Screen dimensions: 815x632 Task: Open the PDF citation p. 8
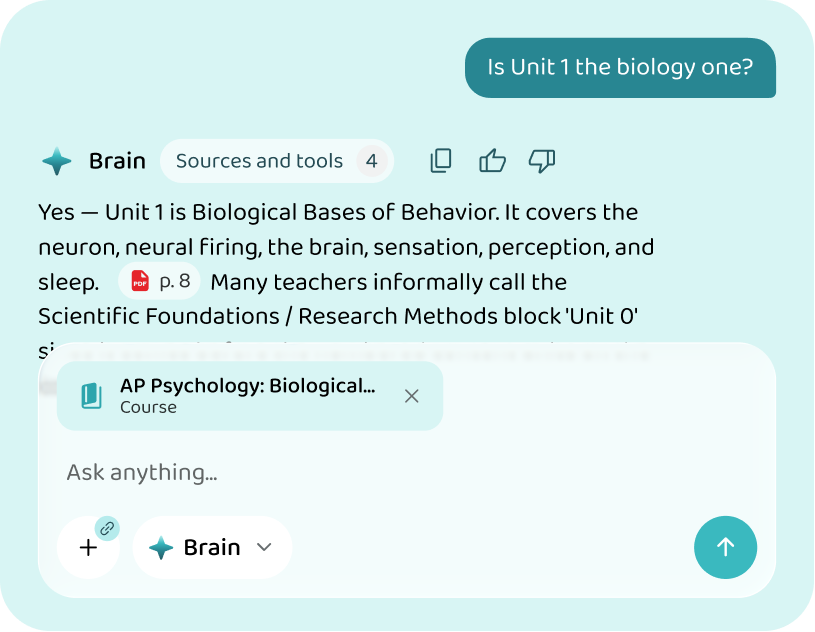coord(159,281)
